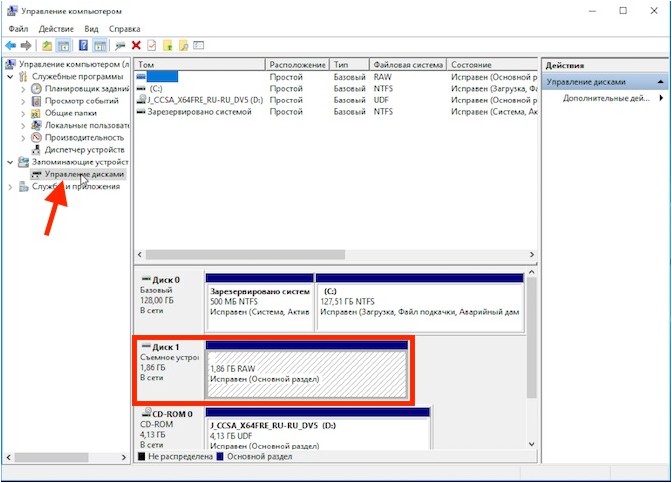Click the disk map scroll down arrow
The height and width of the screenshot is (483, 672).
pyautogui.click(x=531, y=444)
